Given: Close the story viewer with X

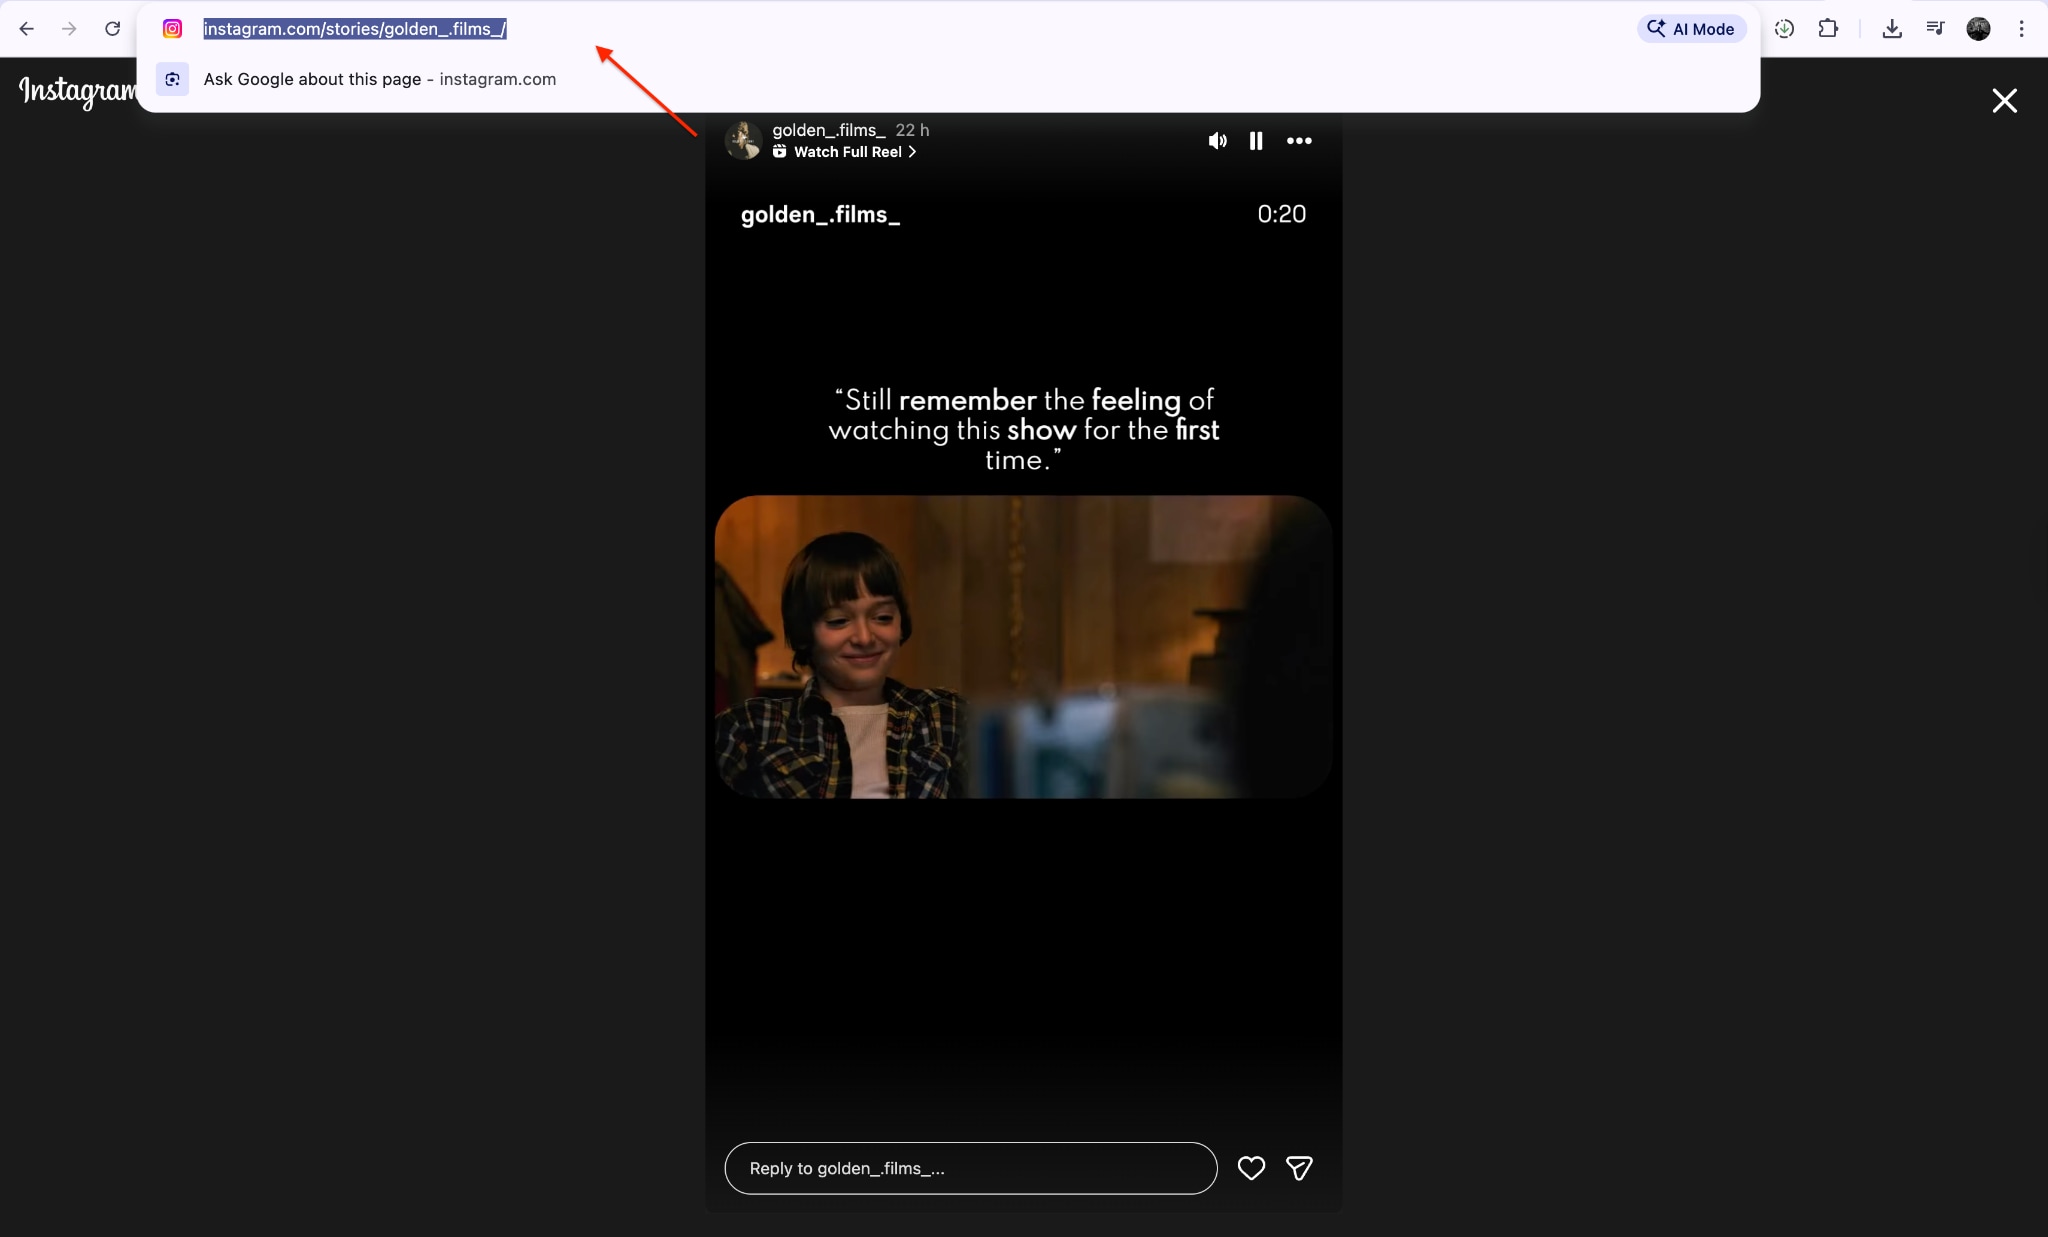Looking at the screenshot, I should tap(2004, 101).
